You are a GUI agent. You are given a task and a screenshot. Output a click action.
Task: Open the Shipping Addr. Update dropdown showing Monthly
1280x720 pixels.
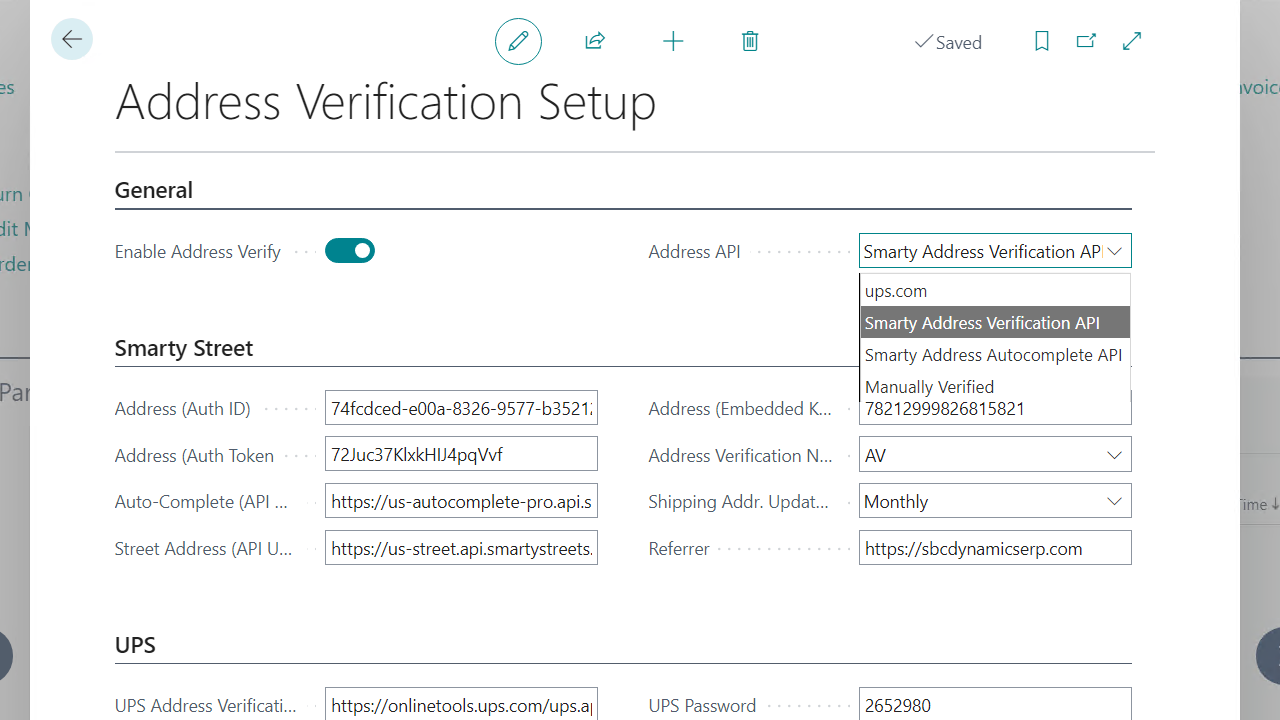[x=1114, y=501]
